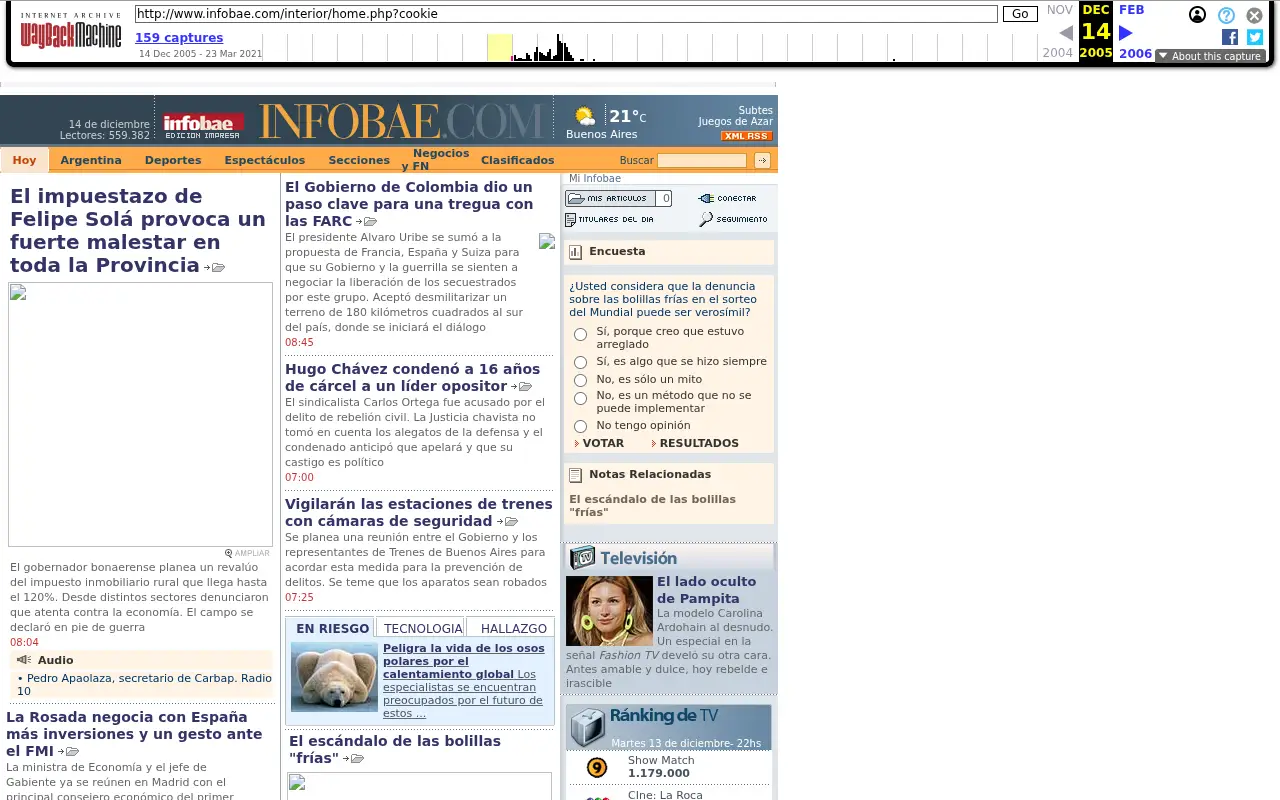This screenshot has width=1280, height=800.
Task: Open the Infobae Edición Impresa logo
Action: click(203, 125)
